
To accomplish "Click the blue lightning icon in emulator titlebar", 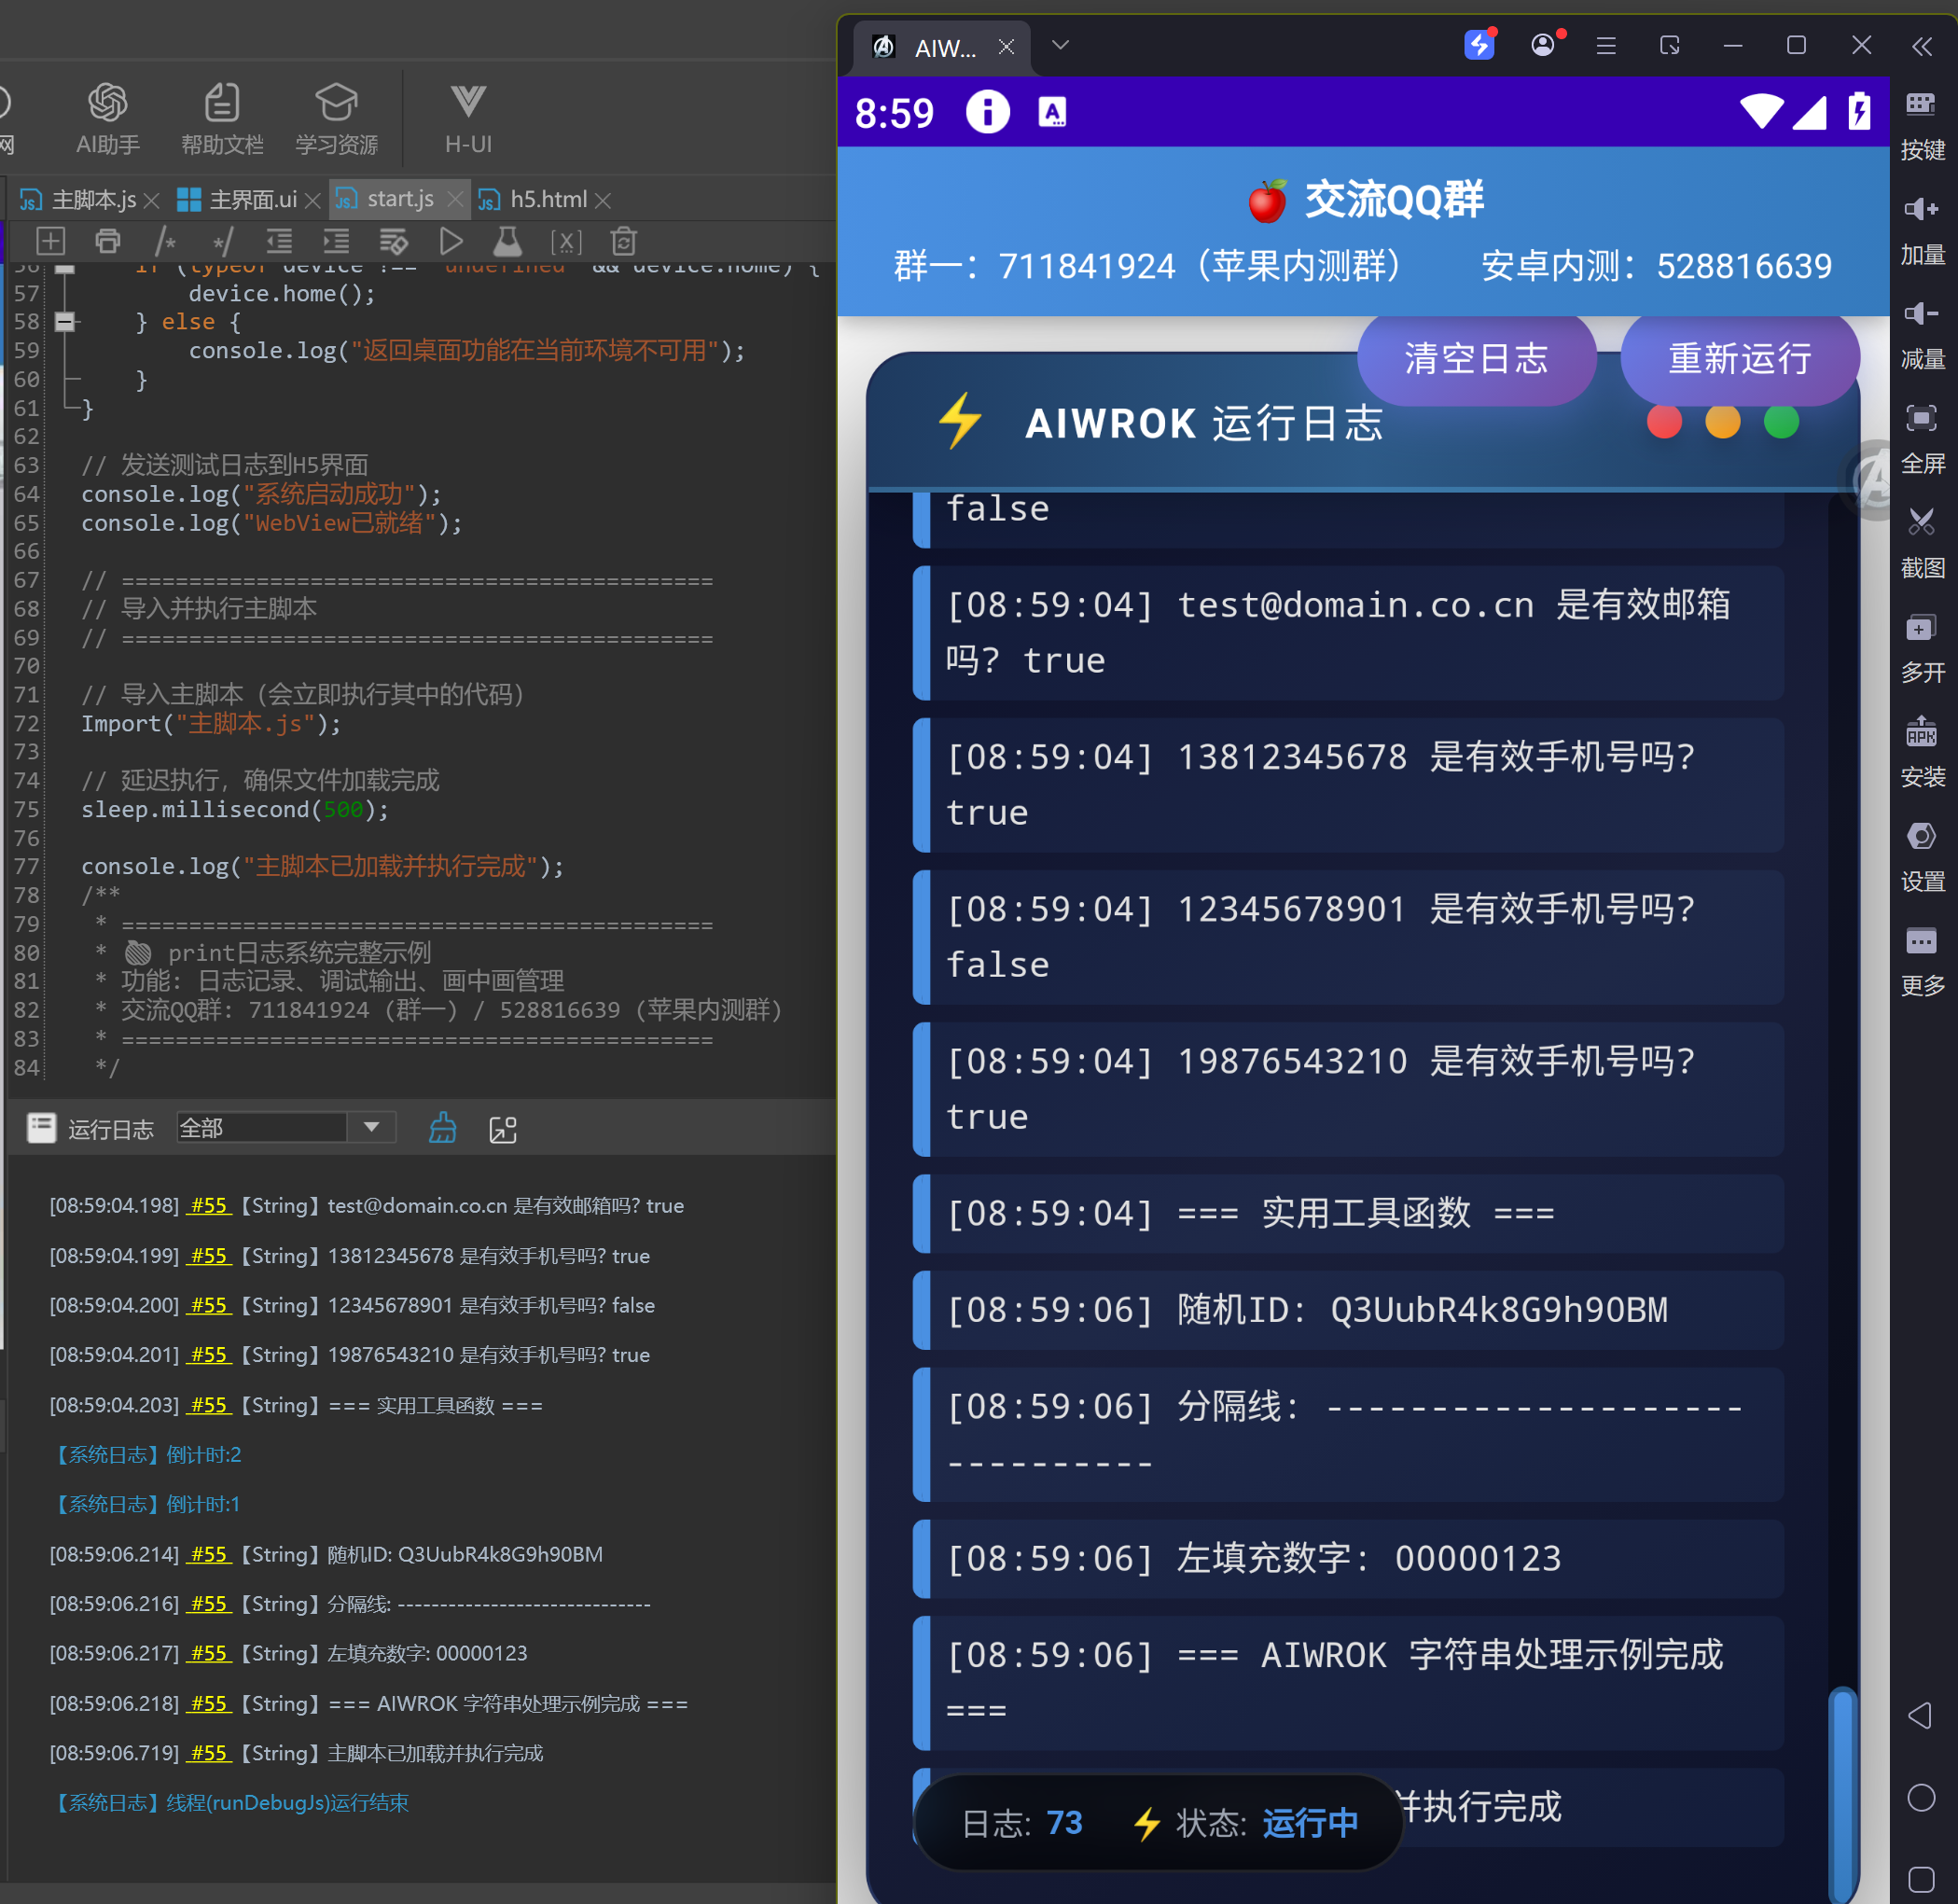I will pos(1479,45).
